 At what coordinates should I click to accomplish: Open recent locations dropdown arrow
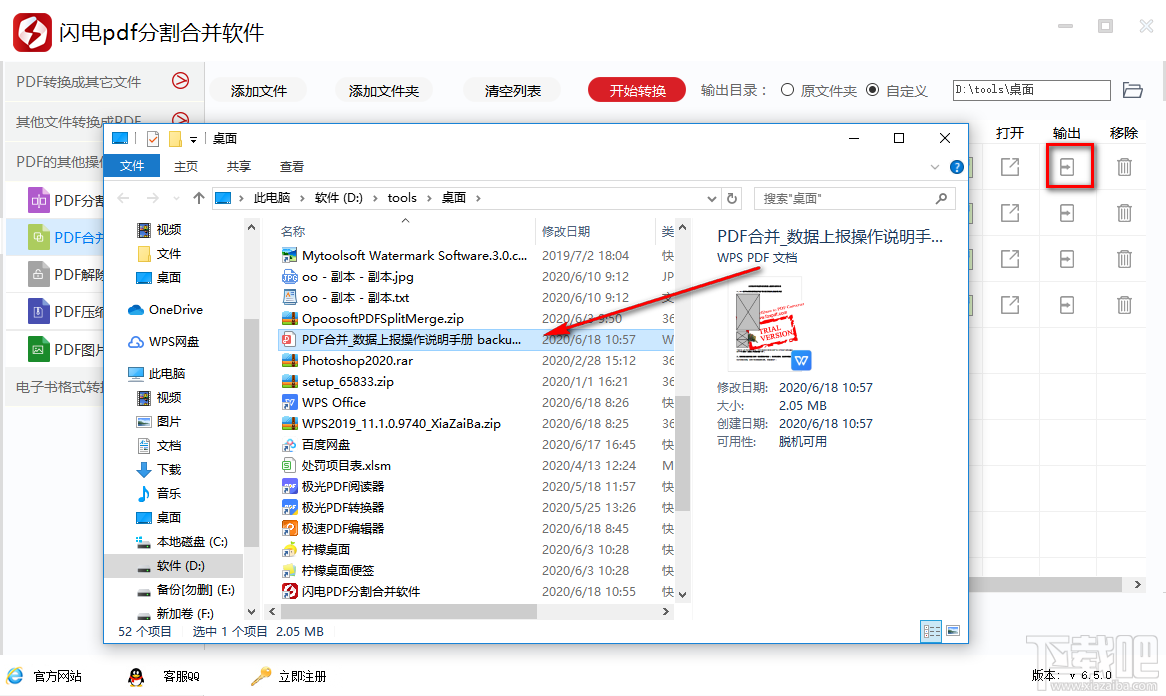click(176, 199)
